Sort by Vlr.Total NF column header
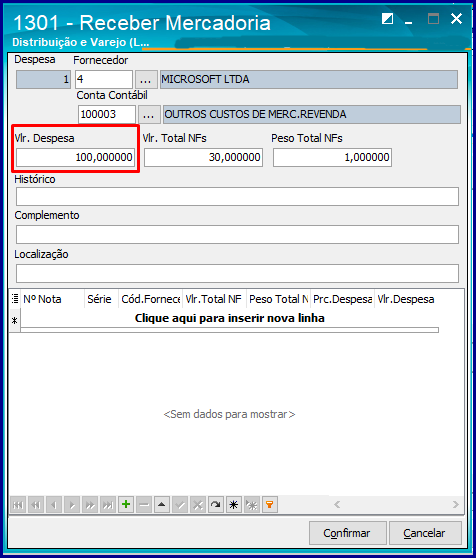 pyautogui.click(x=215, y=299)
